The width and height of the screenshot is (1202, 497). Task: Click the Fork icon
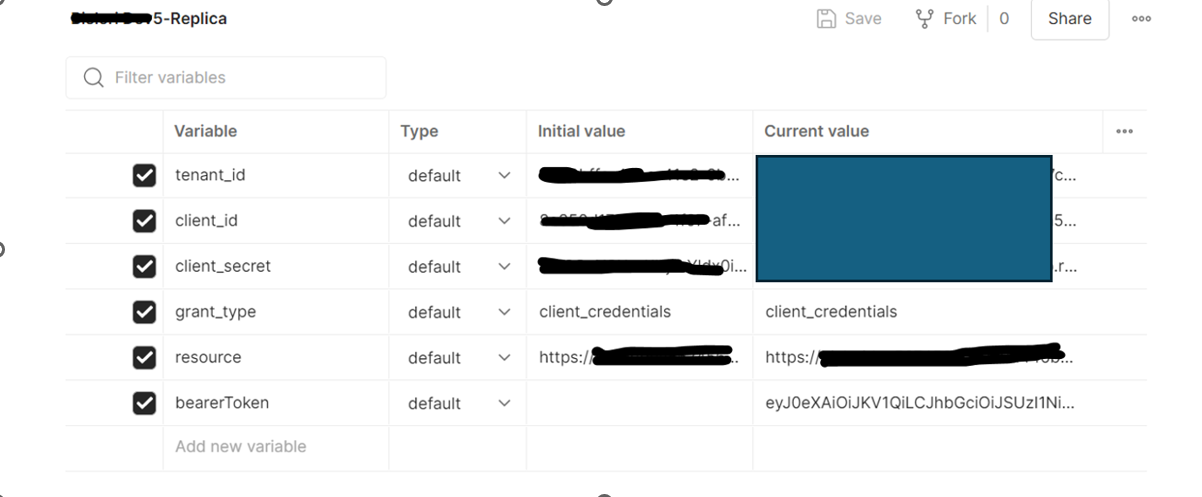(925, 18)
